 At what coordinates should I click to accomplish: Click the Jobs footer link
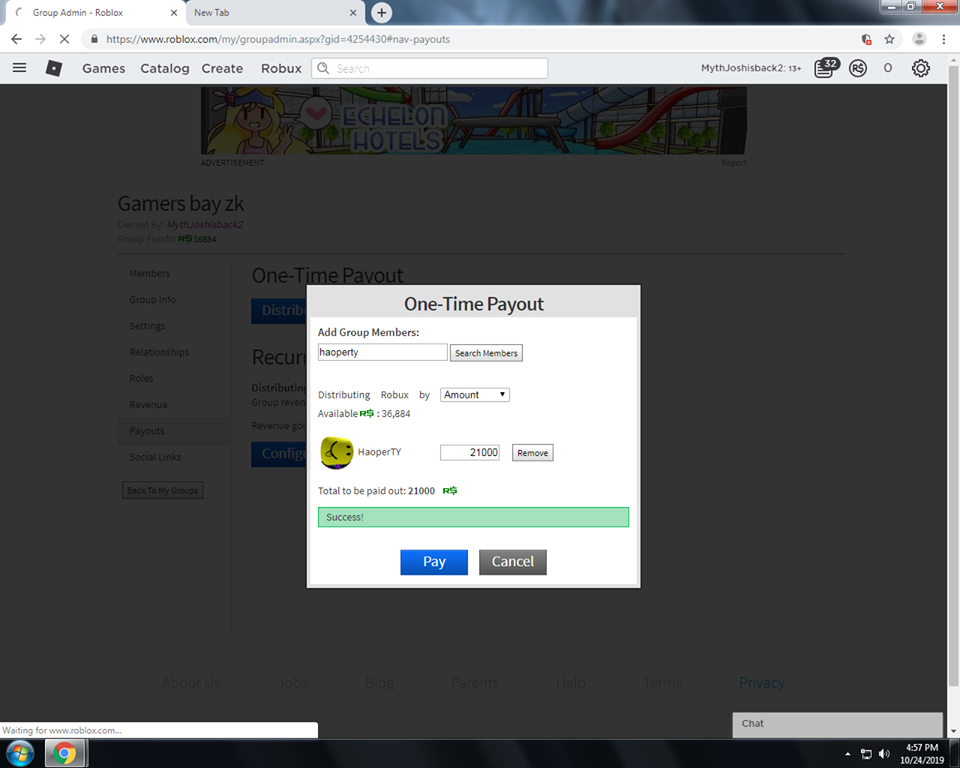pyautogui.click(x=293, y=683)
